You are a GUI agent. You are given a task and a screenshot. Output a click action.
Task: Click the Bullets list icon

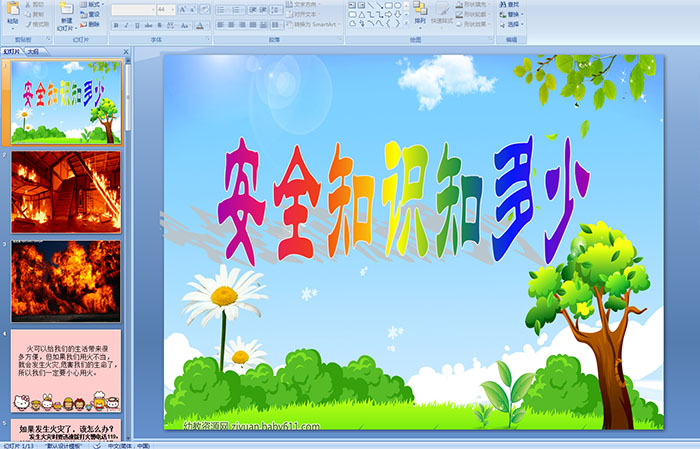223,9
